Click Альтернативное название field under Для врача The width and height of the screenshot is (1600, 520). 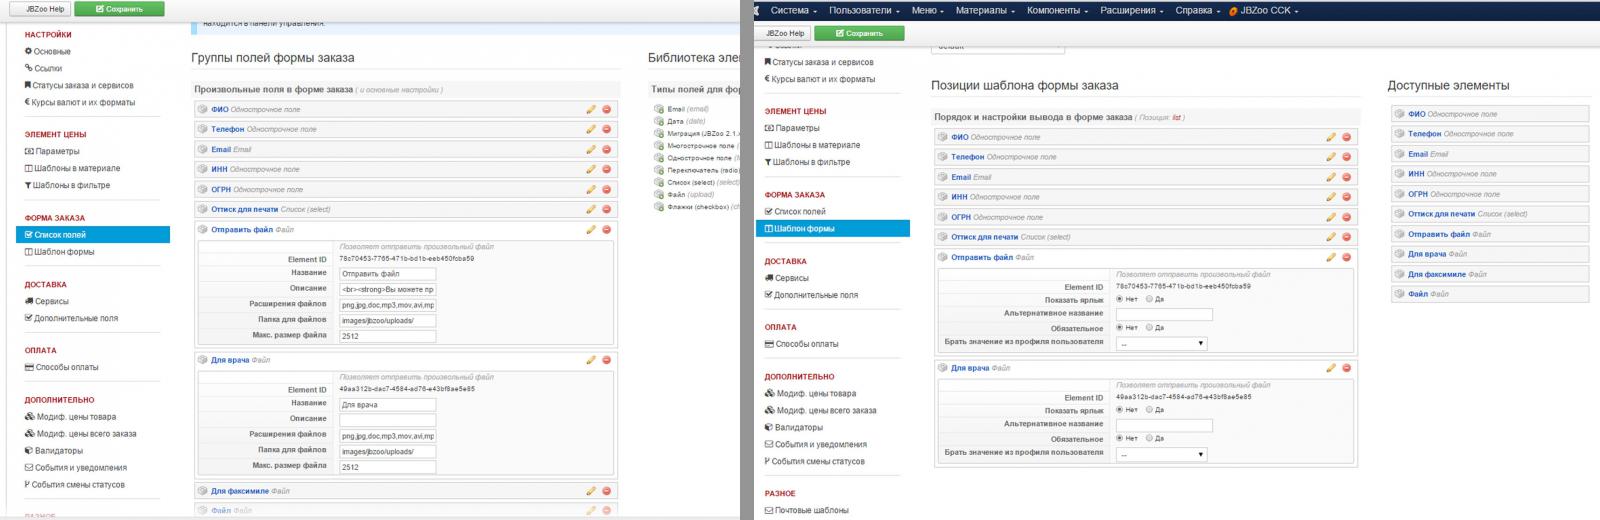click(x=1164, y=425)
